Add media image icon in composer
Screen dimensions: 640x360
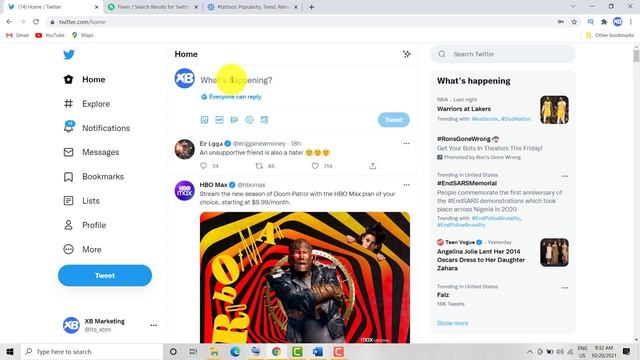pos(204,120)
